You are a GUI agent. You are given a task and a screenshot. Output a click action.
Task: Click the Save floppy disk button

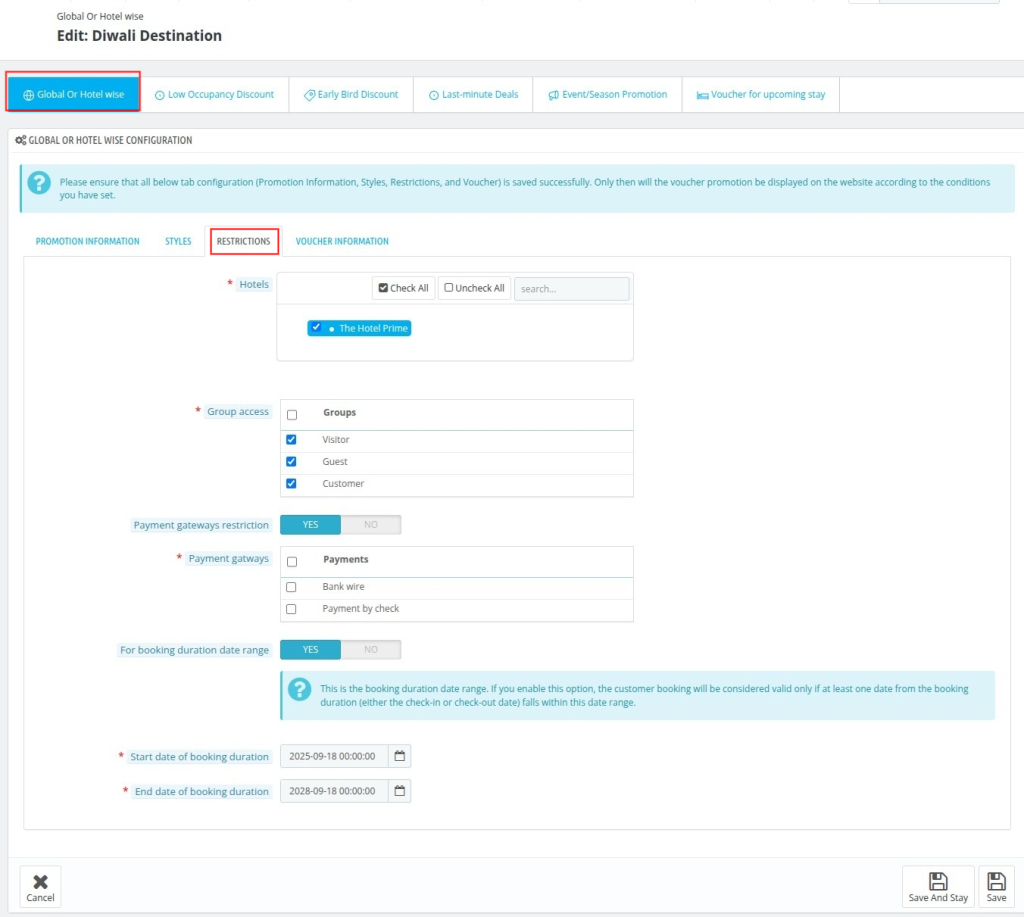996,887
